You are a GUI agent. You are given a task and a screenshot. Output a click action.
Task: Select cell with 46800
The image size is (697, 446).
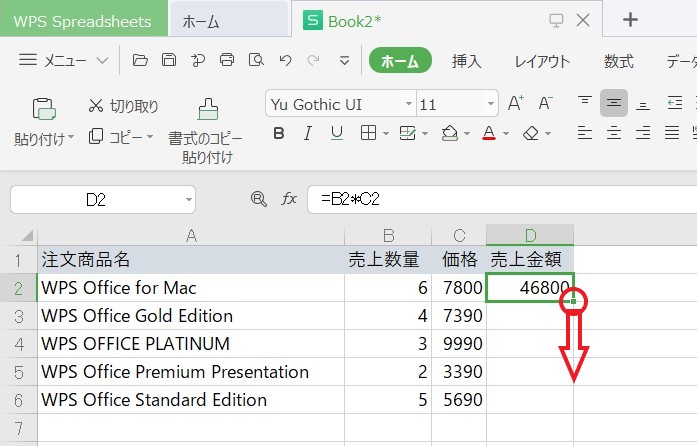pos(530,288)
